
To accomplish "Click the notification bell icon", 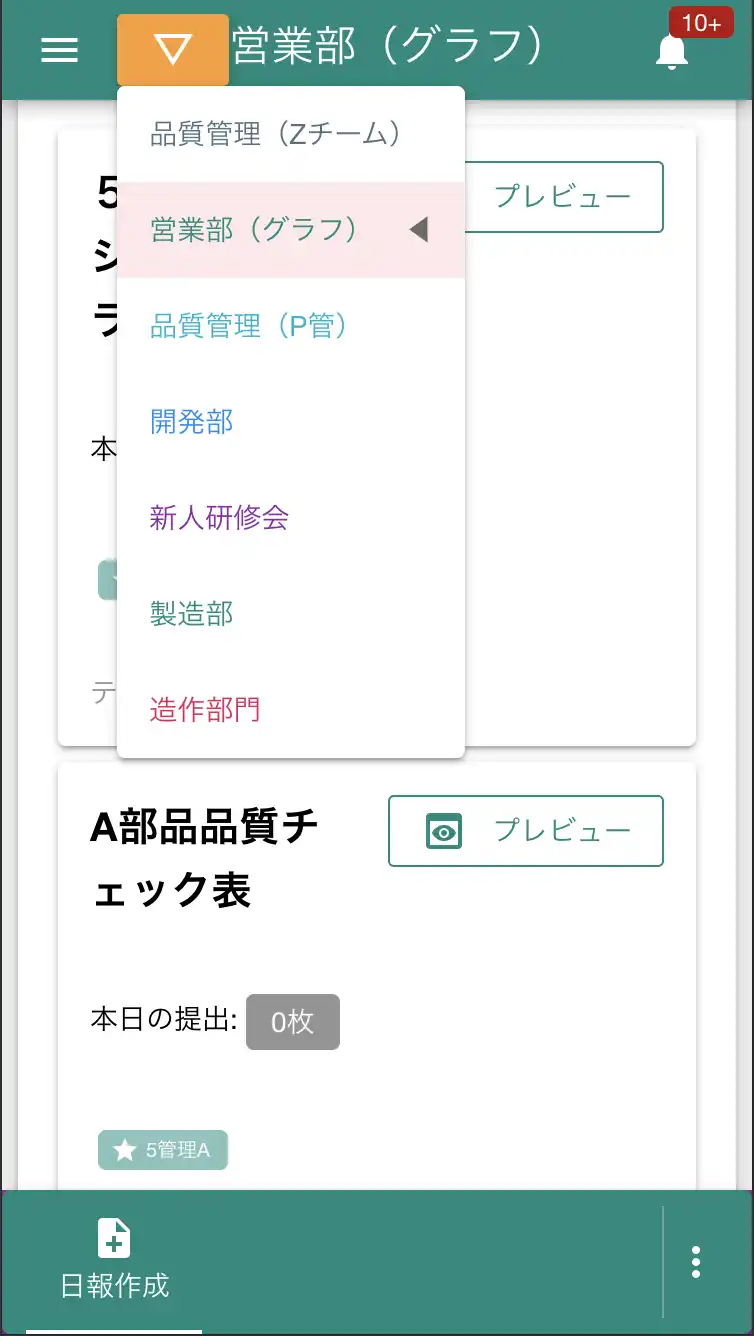I will (x=671, y=52).
